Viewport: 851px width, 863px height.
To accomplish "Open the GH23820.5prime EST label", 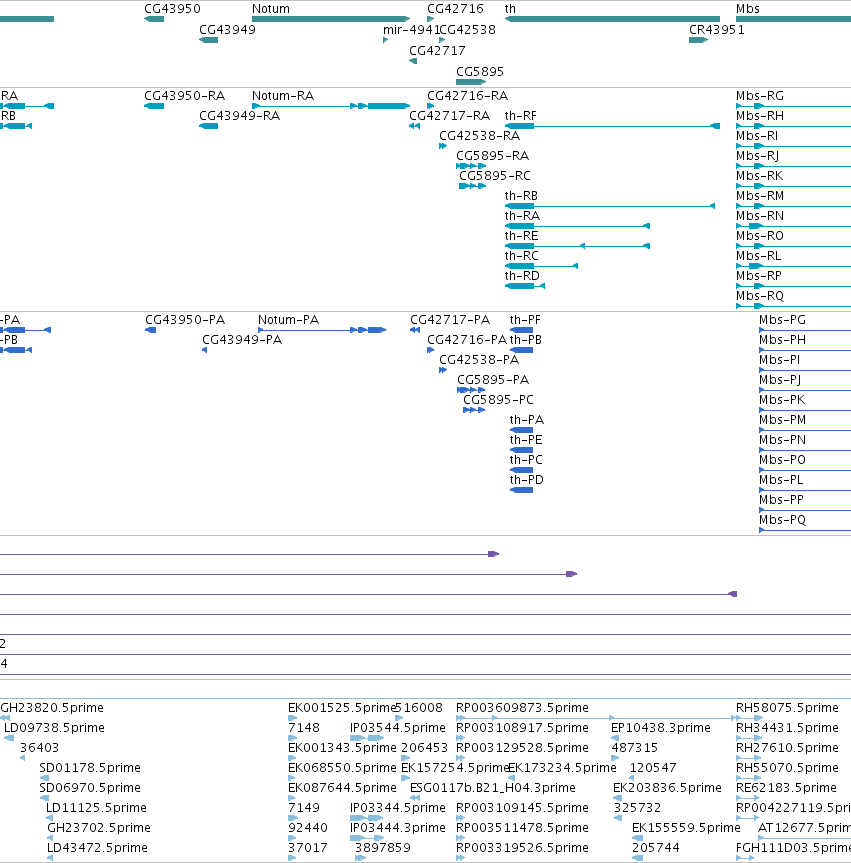I will tap(52, 708).
